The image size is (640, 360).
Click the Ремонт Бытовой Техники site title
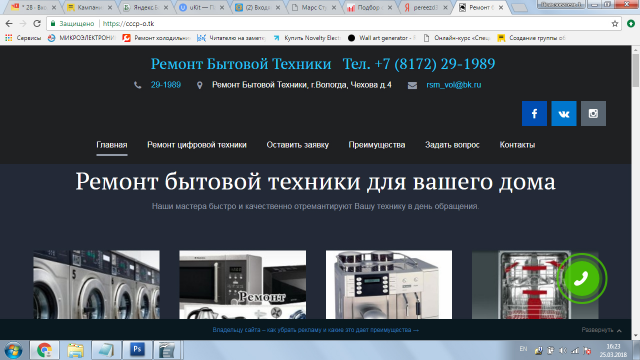pyautogui.click(x=241, y=64)
